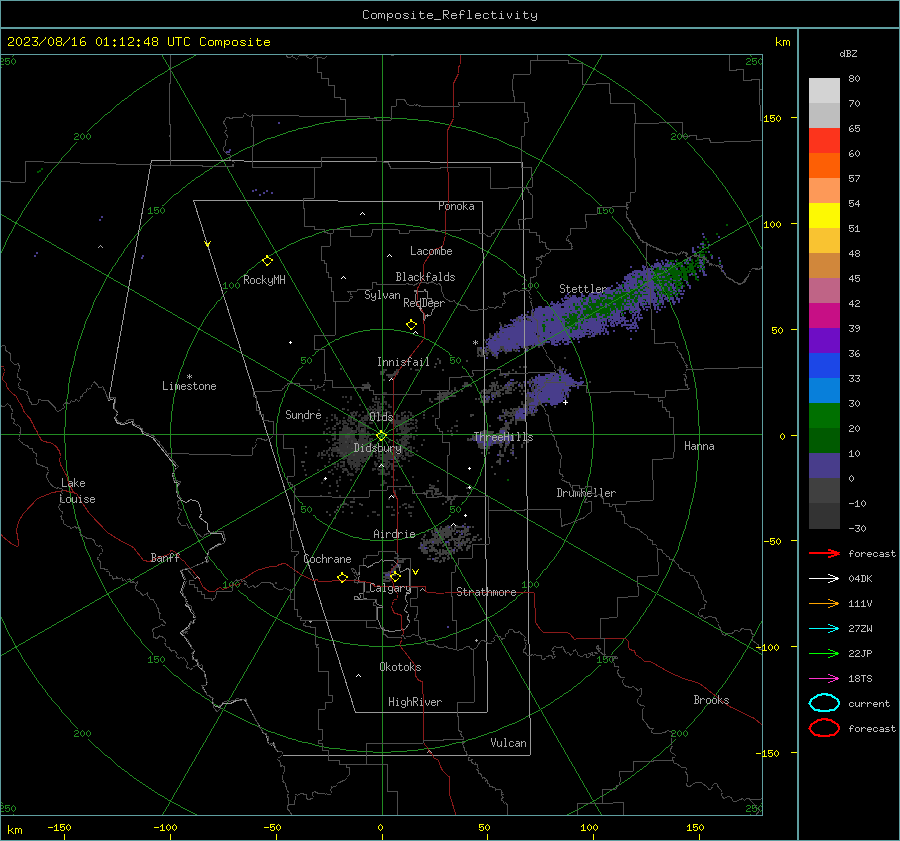Click the yellow V marker northeast of Calgary
900x841 pixels.
pyautogui.click(x=416, y=572)
